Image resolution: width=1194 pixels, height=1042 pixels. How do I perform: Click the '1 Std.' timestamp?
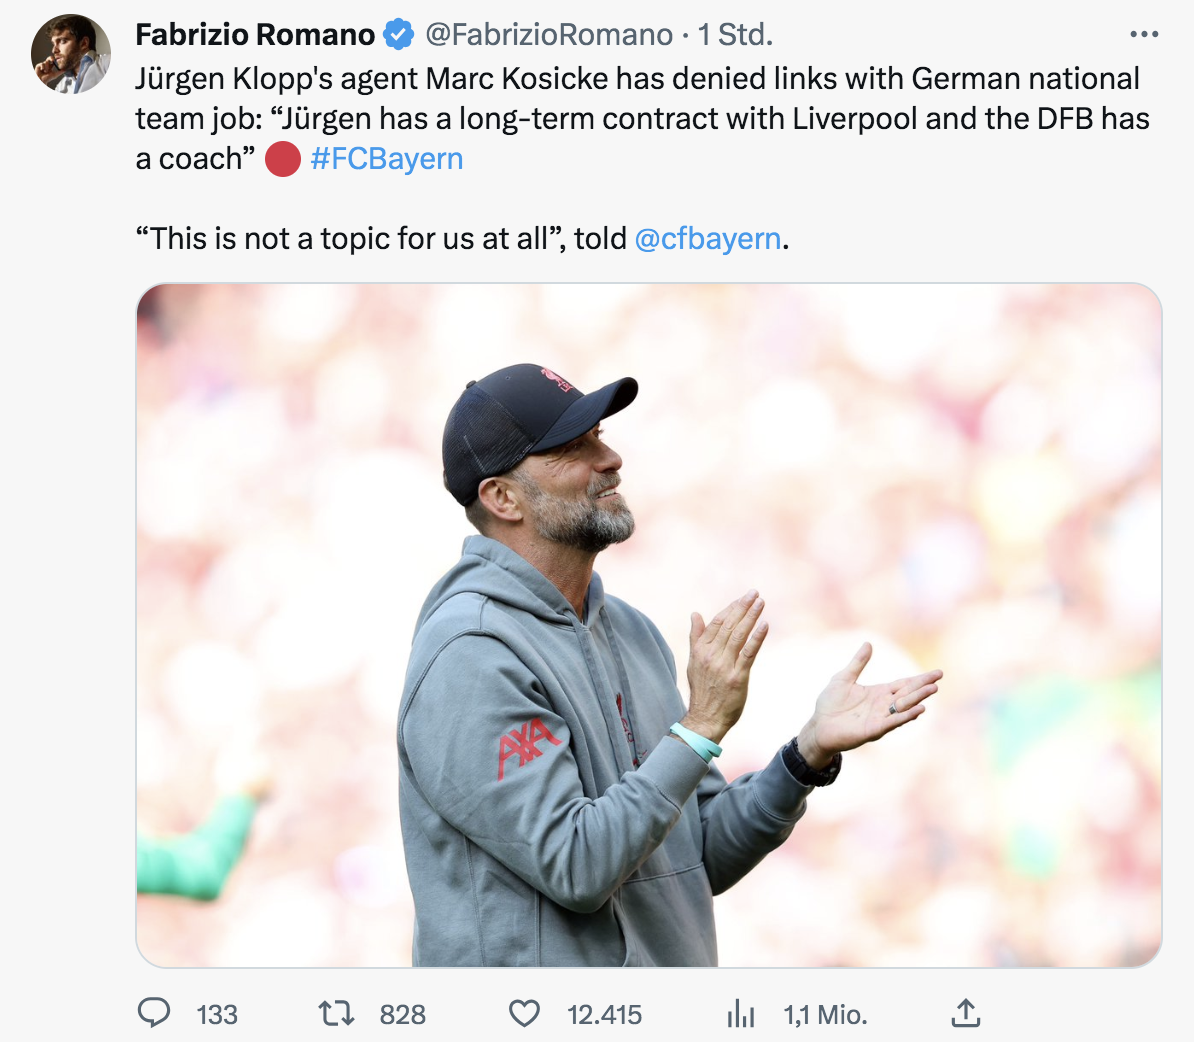tap(735, 35)
